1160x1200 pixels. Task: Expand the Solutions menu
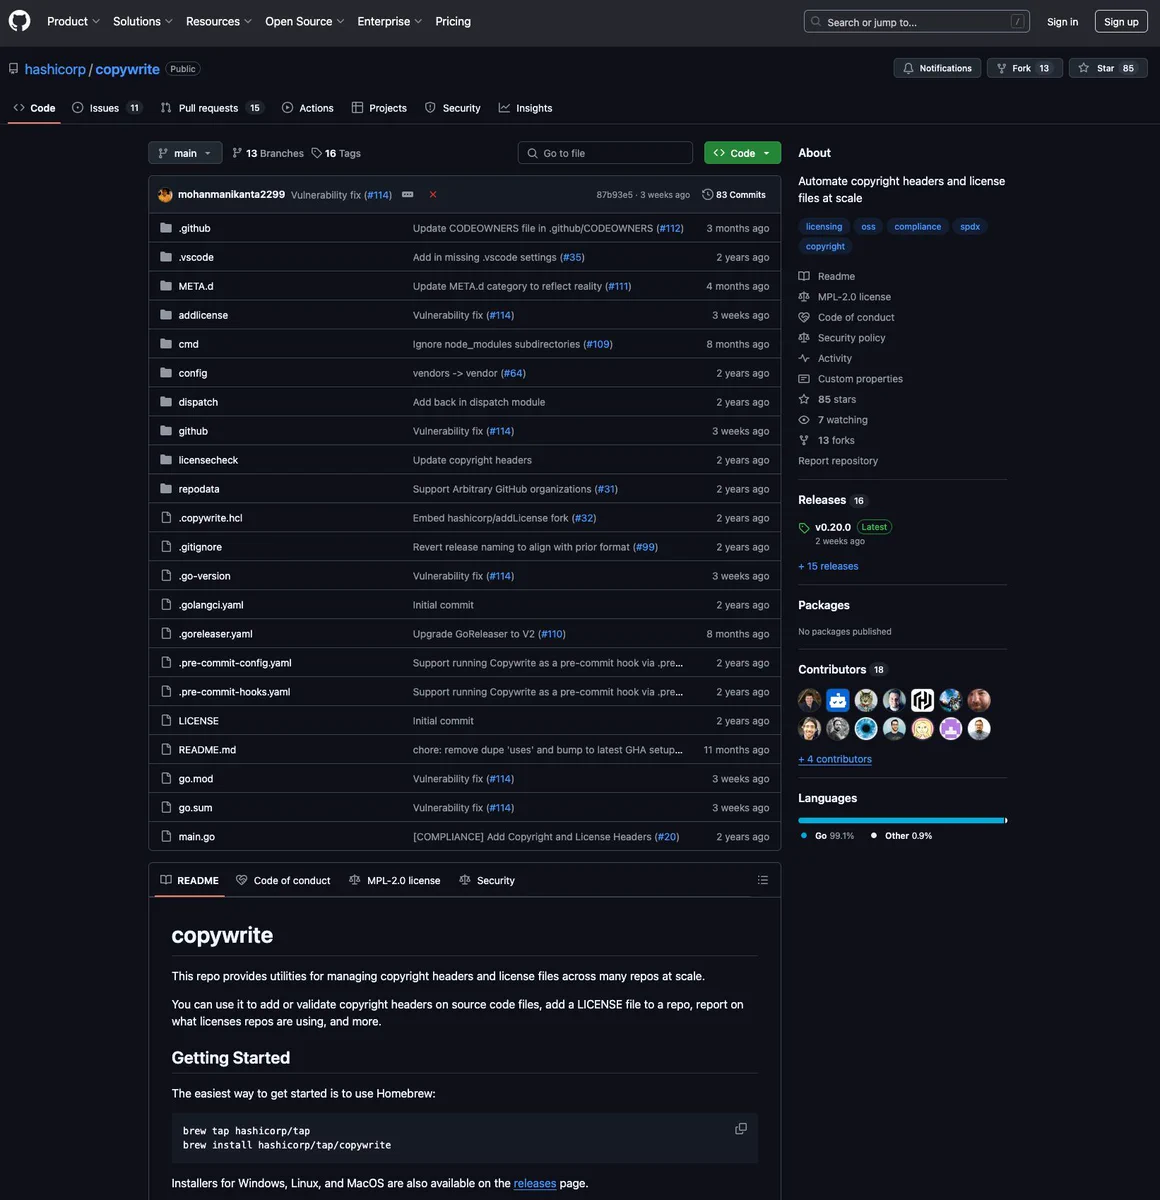pyautogui.click(x=143, y=21)
